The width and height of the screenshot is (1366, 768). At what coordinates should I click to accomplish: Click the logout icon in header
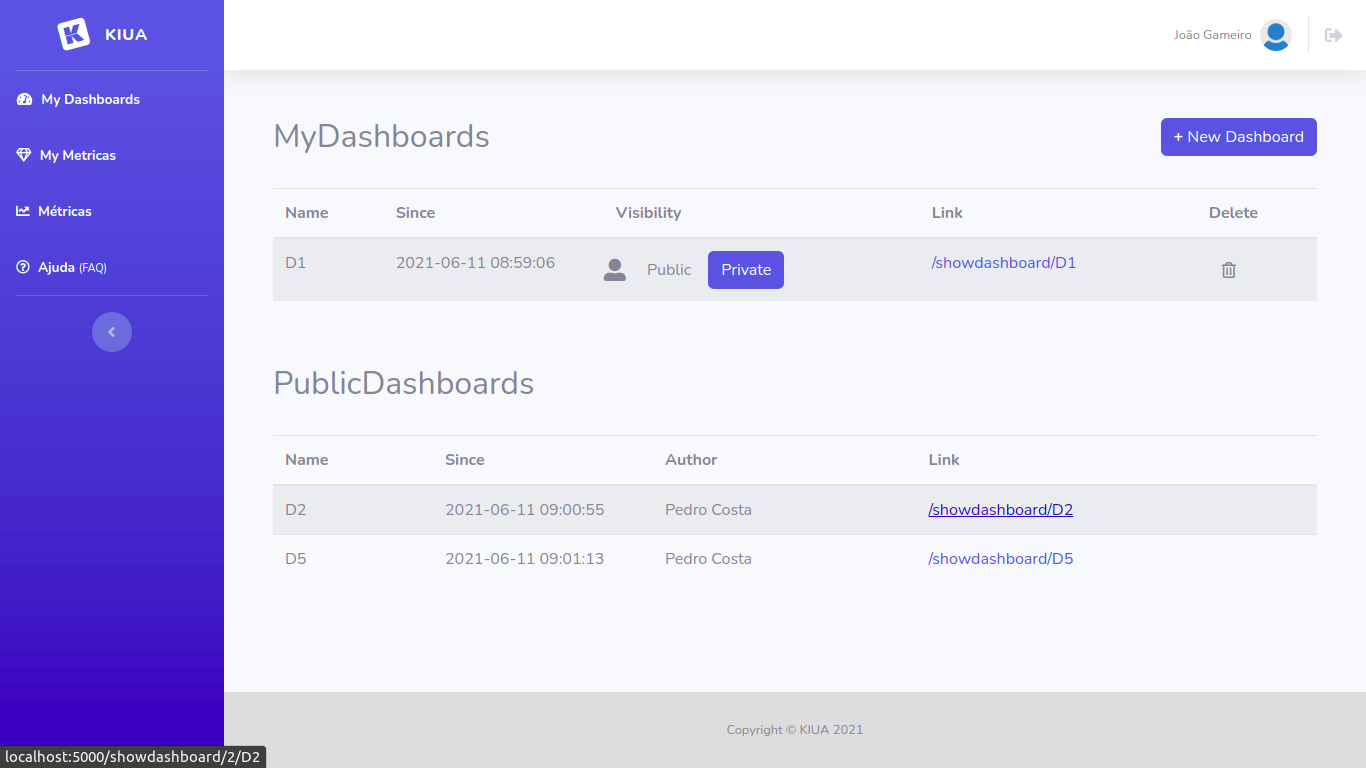(1333, 35)
